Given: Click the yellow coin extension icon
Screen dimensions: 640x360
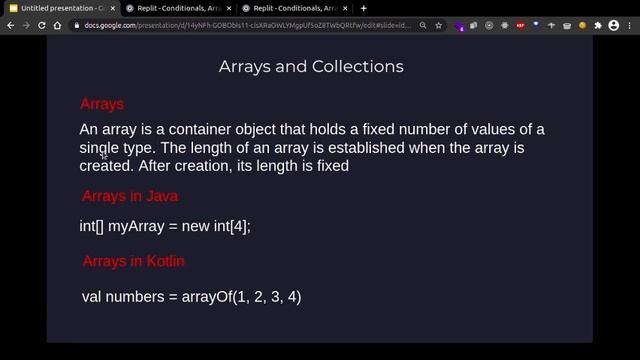Looking at the screenshot, I should tap(582, 25).
